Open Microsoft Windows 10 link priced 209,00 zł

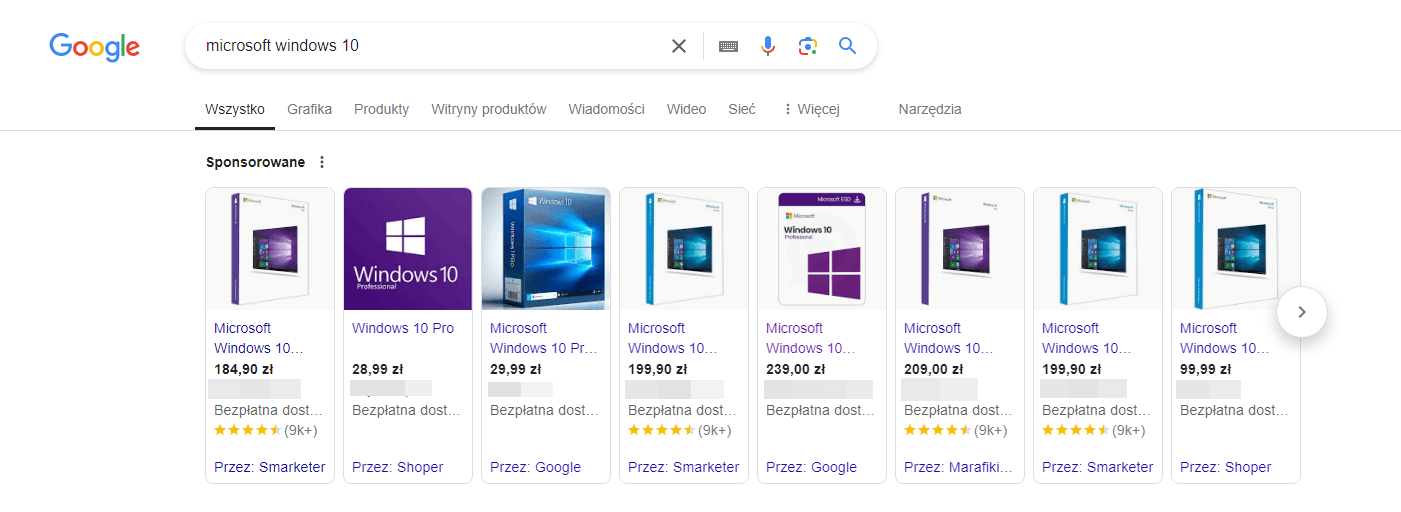tap(948, 338)
